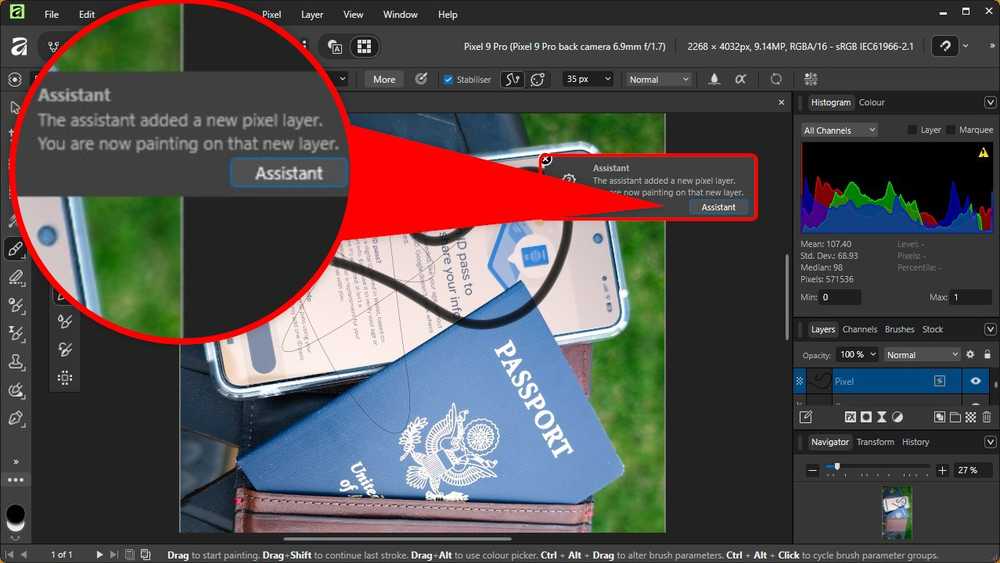Image resolution: width=1000 pixels, height=563 pixels.
Task: Open the symmetry settings icon in context toolbar
Action: (x=811, y=79)
